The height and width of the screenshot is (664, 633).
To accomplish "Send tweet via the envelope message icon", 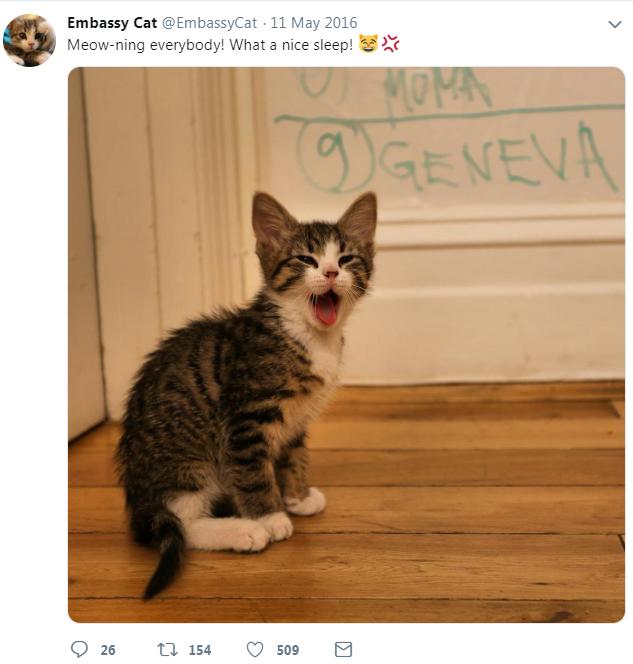I will tap(343, 649).
